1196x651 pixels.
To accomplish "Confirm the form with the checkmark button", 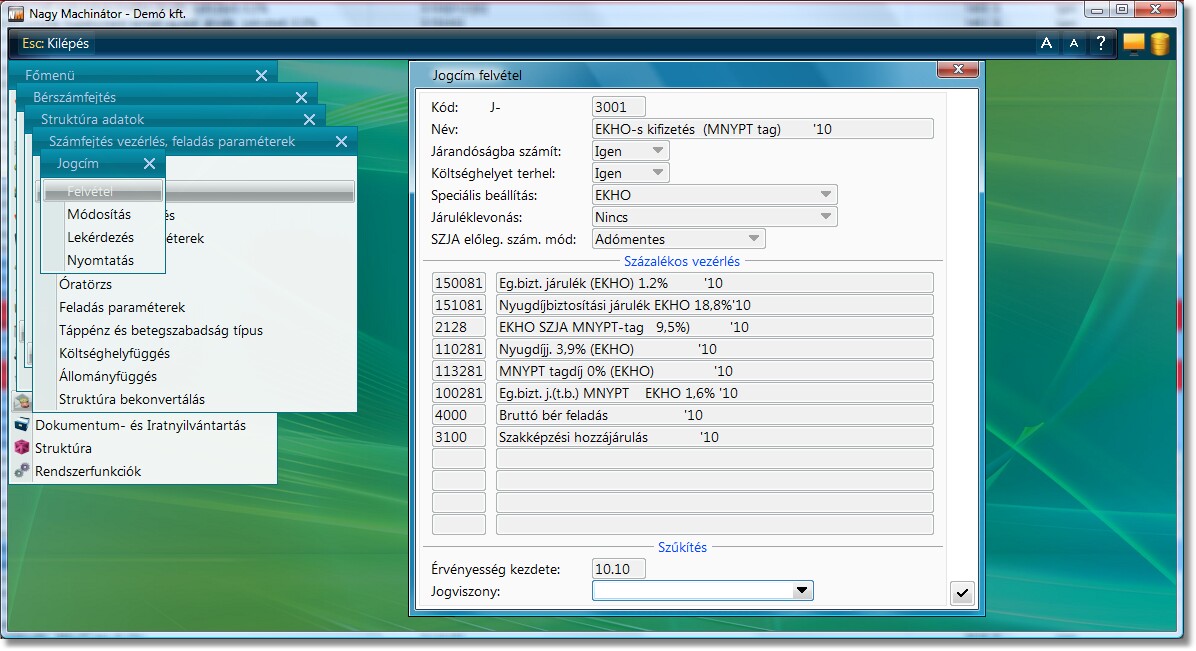I will [x=961, y=593].
